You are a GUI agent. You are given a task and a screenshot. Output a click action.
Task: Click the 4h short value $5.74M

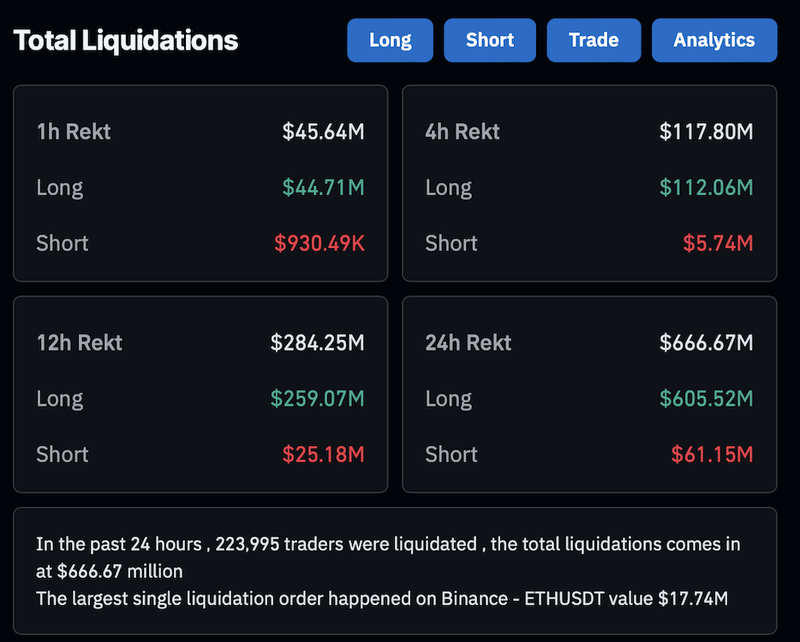coord(717,243)
